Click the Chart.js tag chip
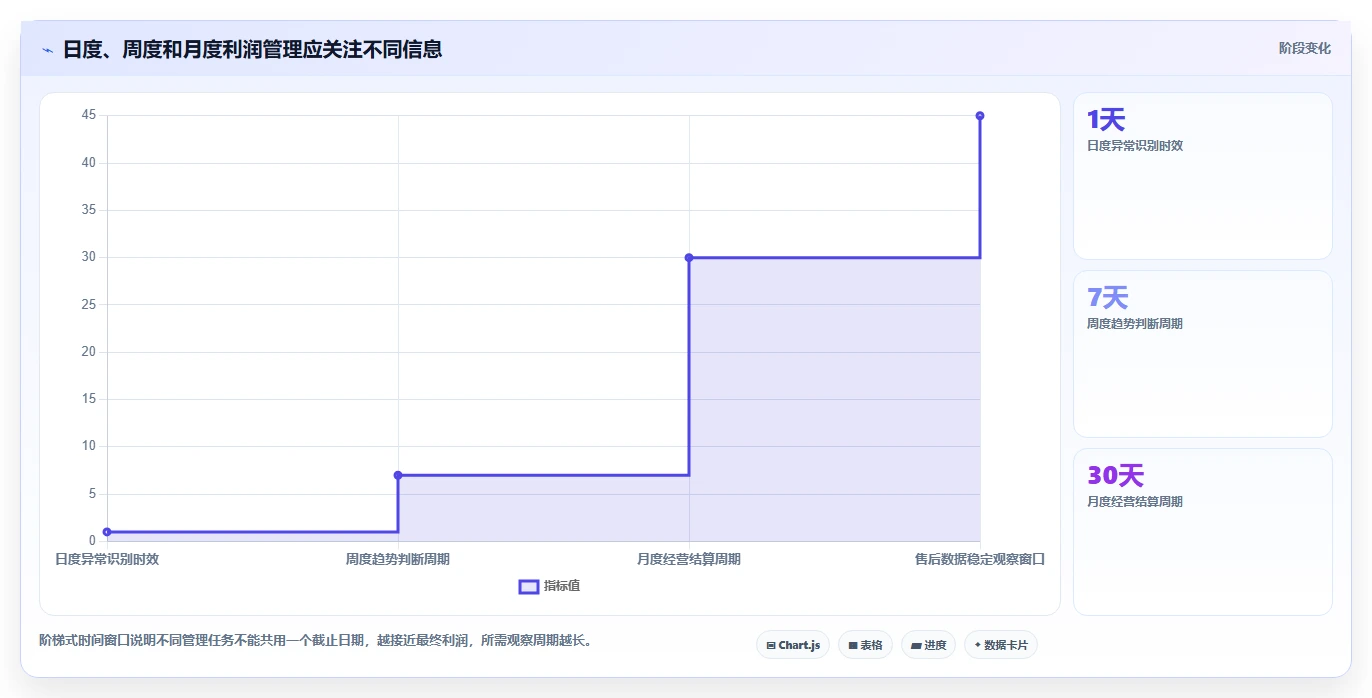The width and height of the screenshot is (1372, 698). pos(793,645)
